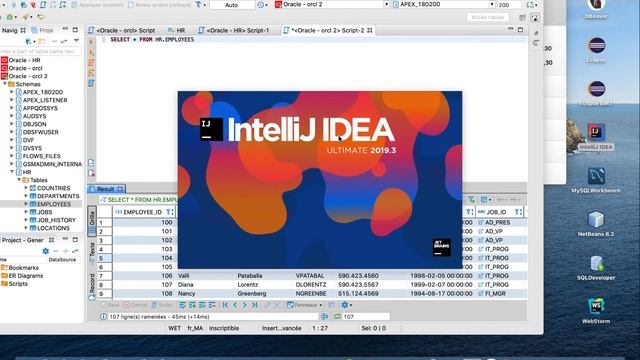
Task: Click the execute script icon in editor gutter
Action: [91, 62]
